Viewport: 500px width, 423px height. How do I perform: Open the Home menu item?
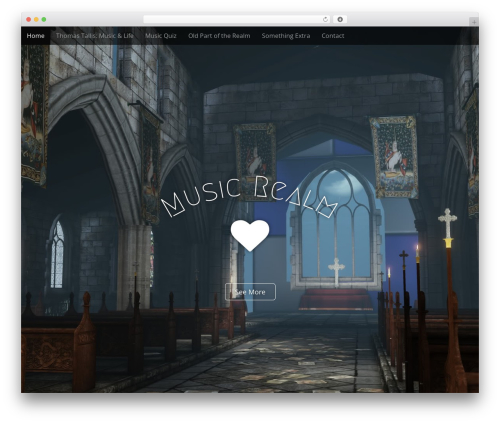pyautogui.click(x=35, y=36)
